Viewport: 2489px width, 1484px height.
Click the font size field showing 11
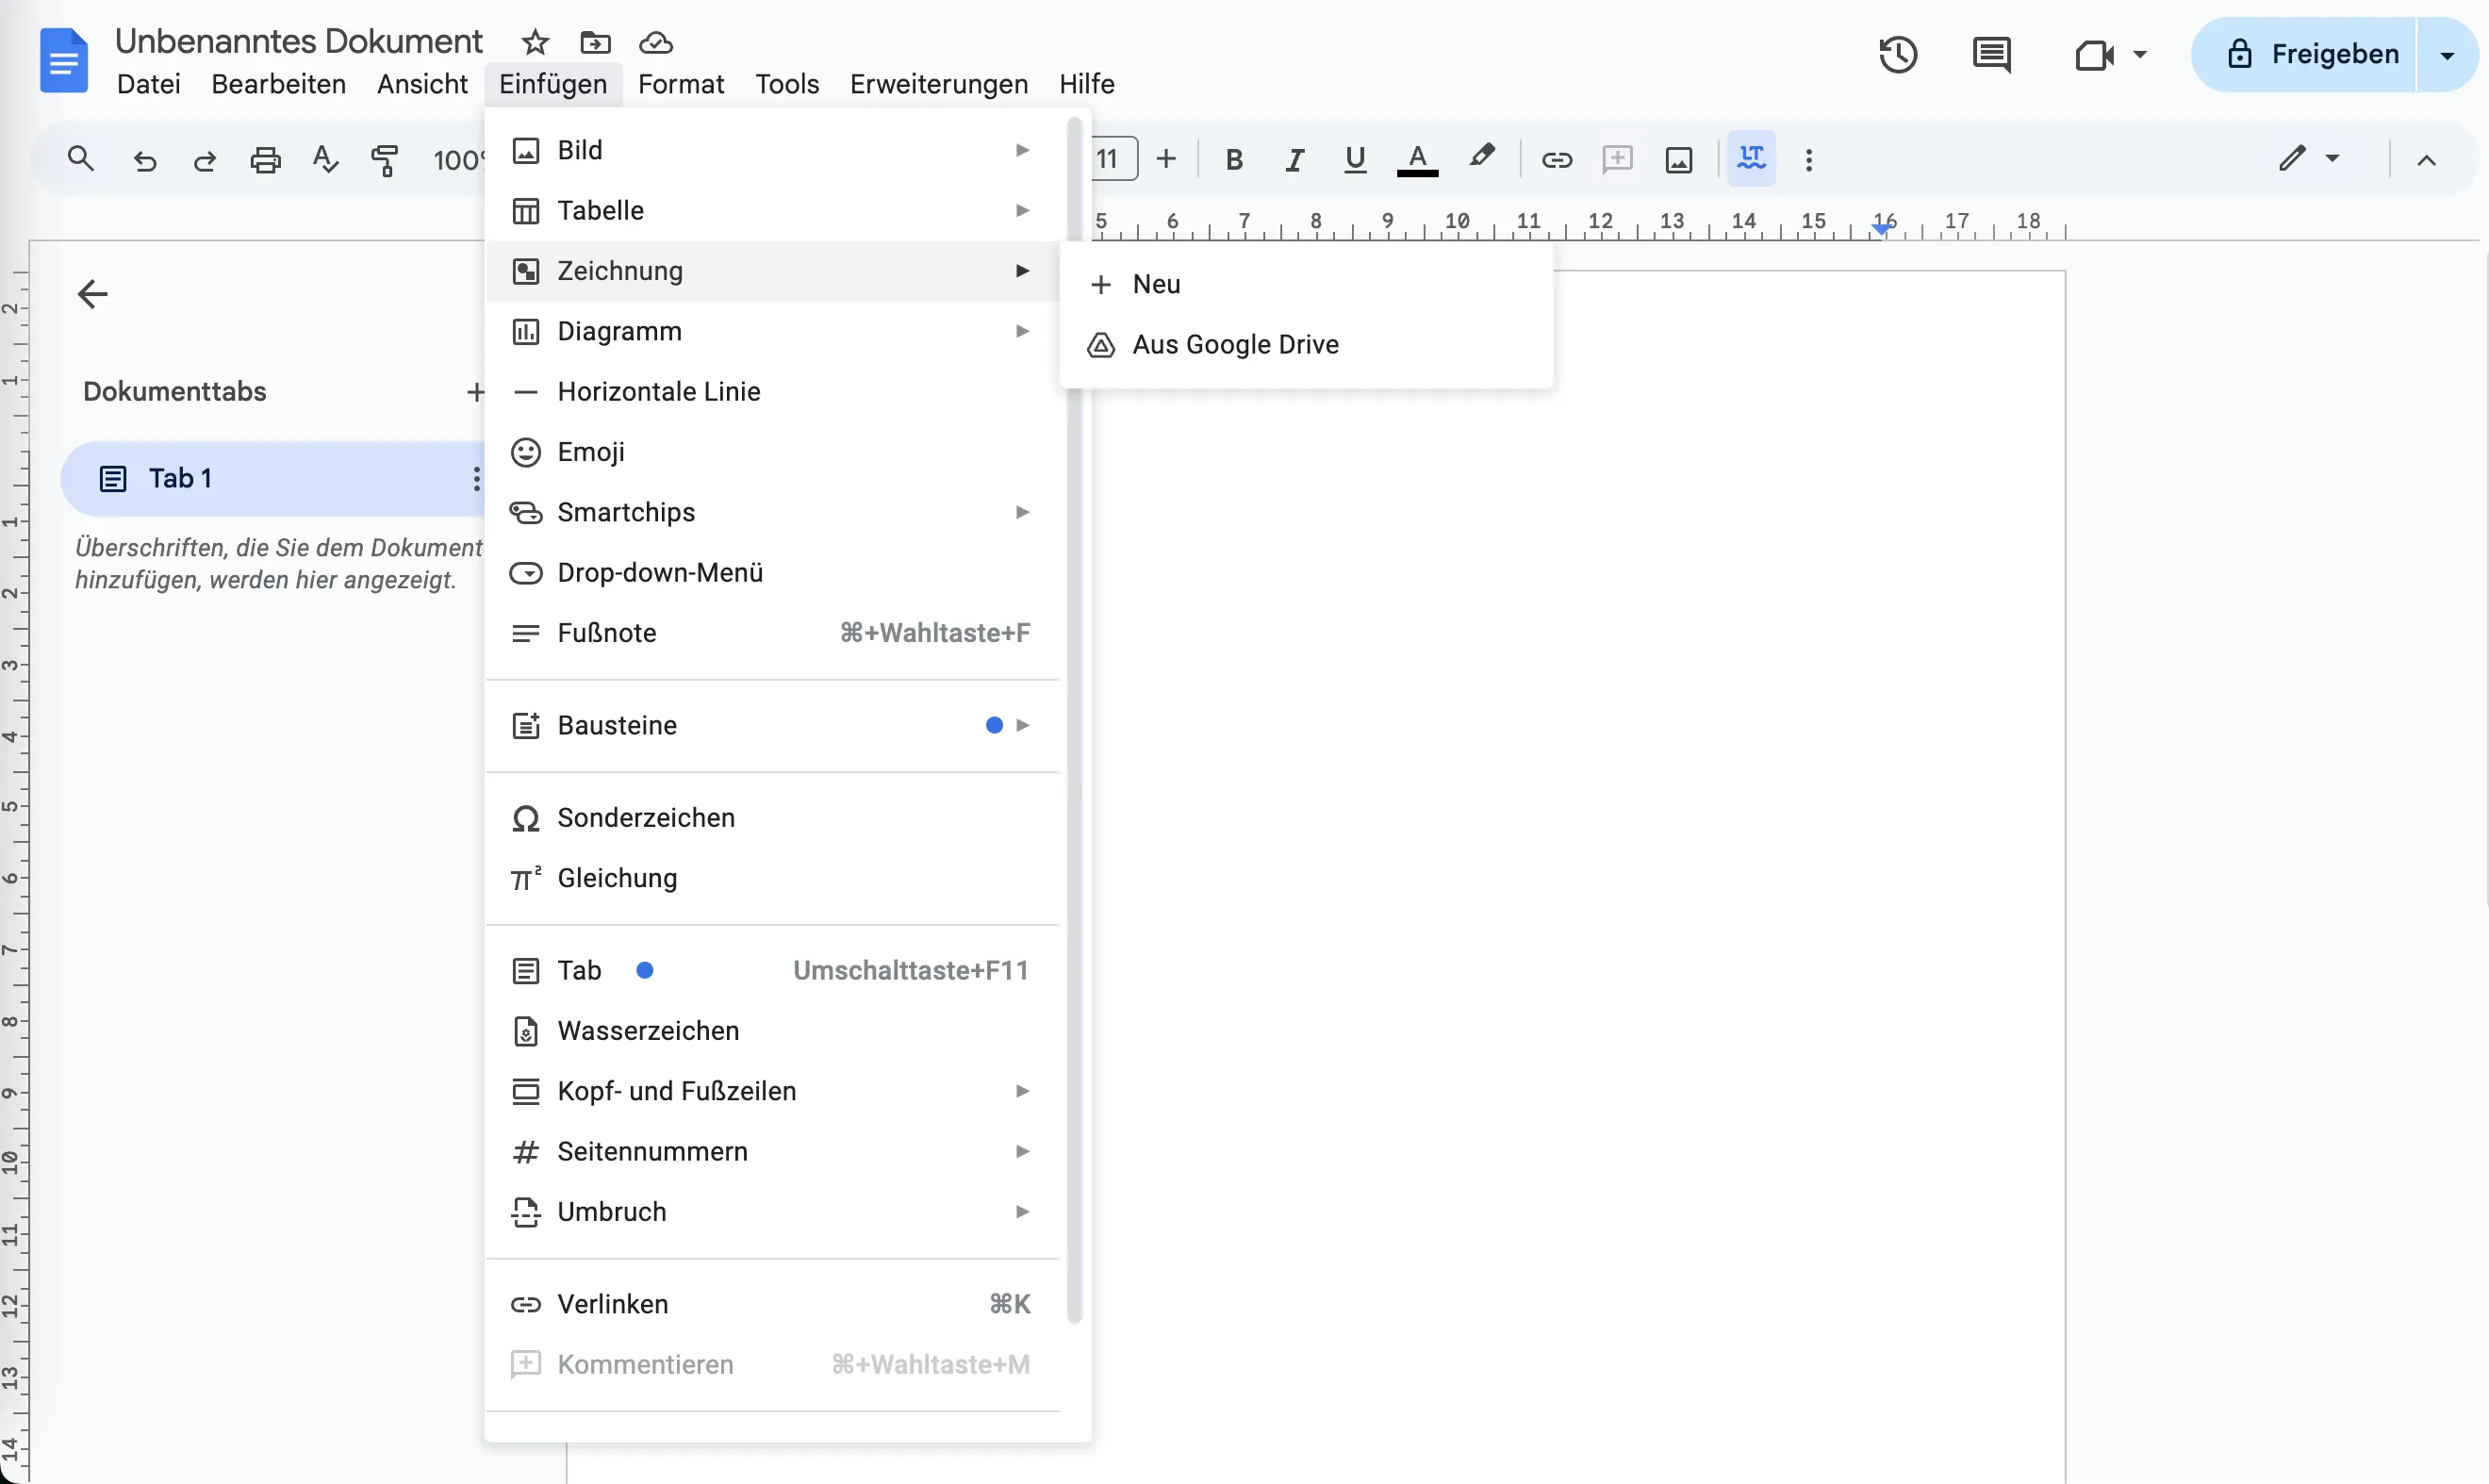click(x=1112, y=158)
